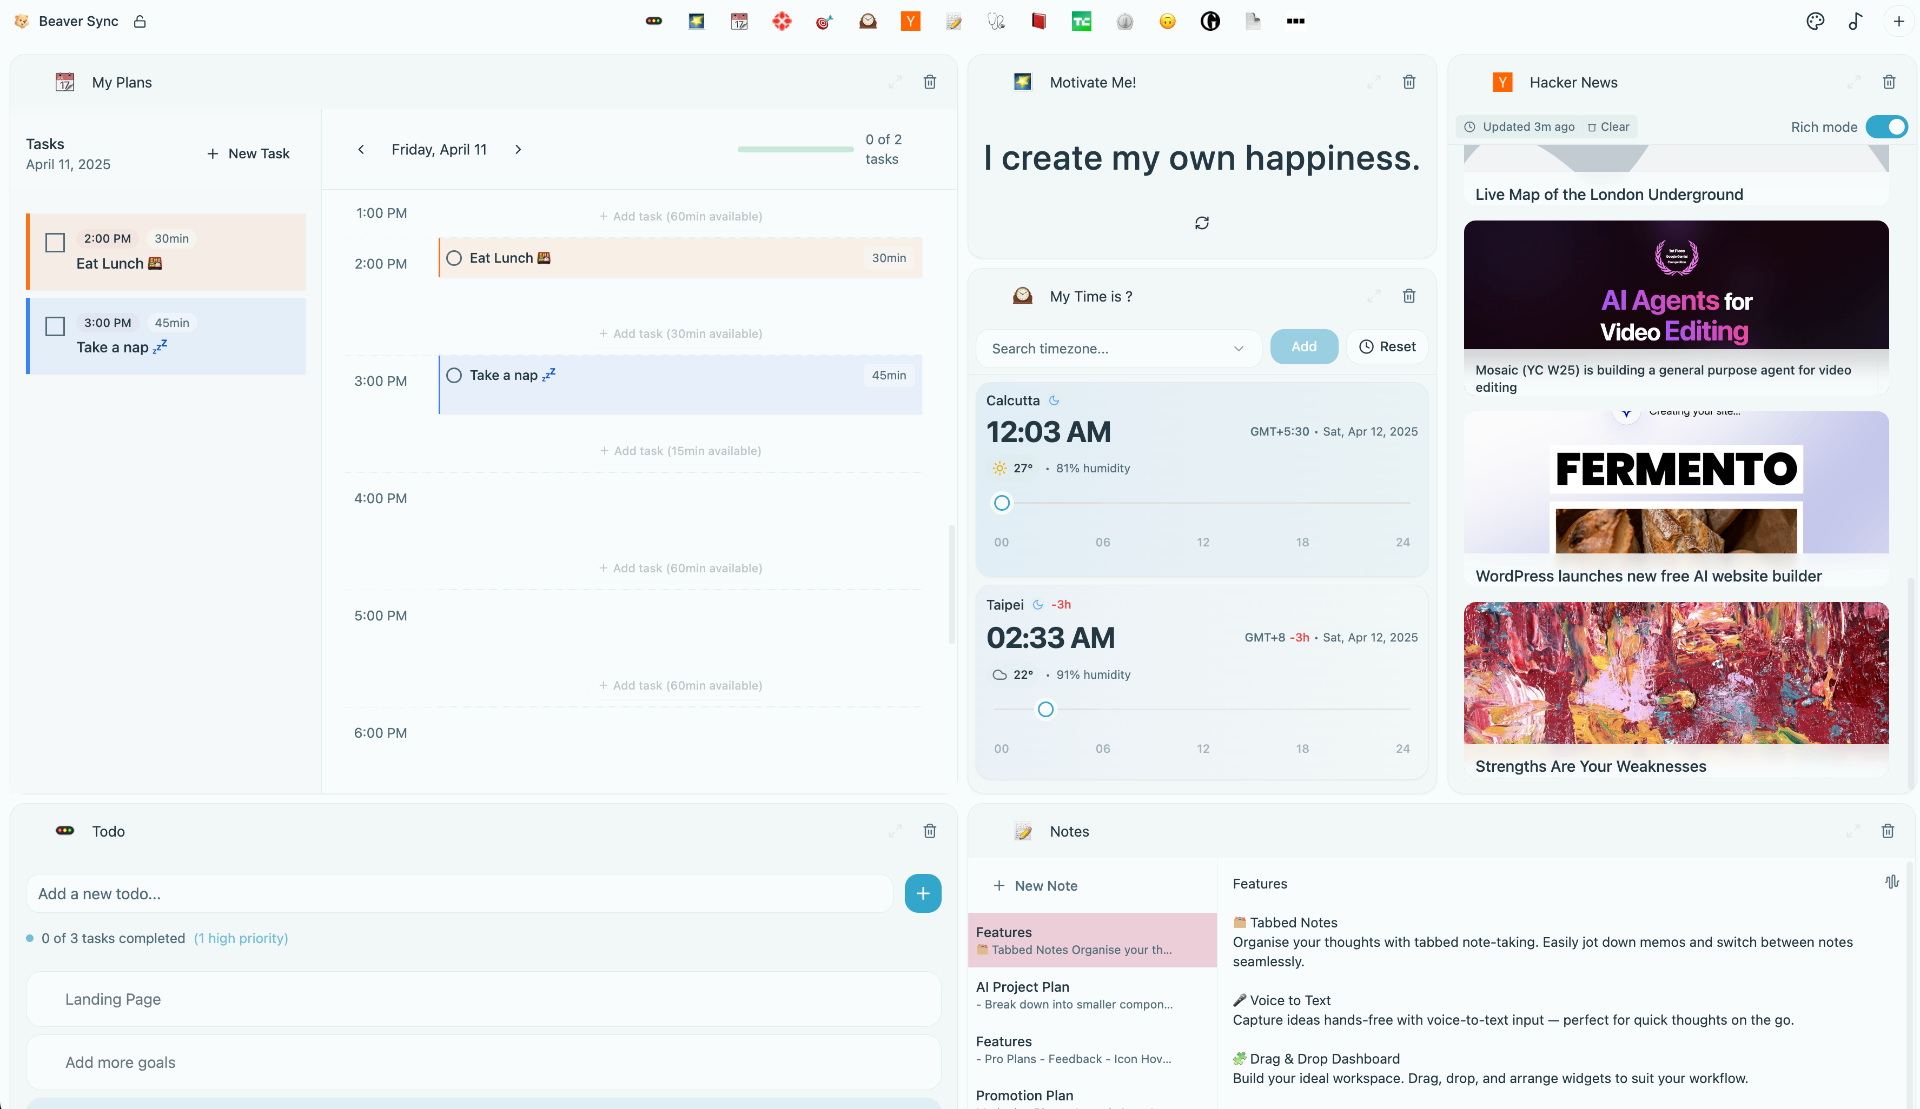Click the blue plus add todo button

point(922,893)
